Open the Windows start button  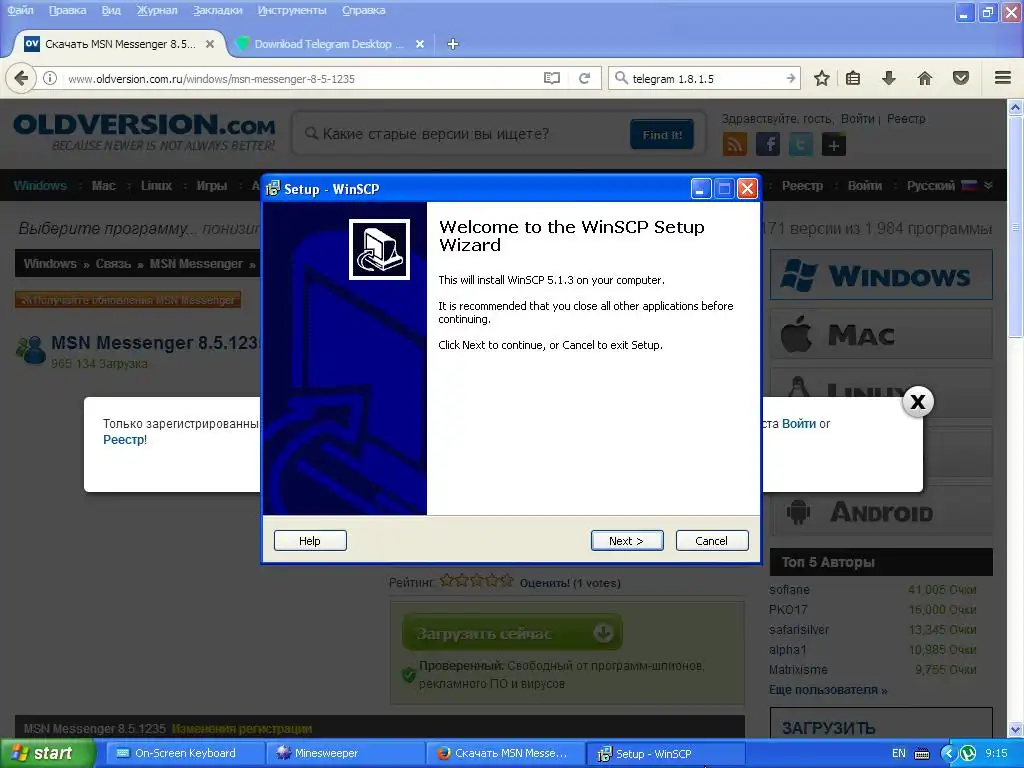coord(46,753)
